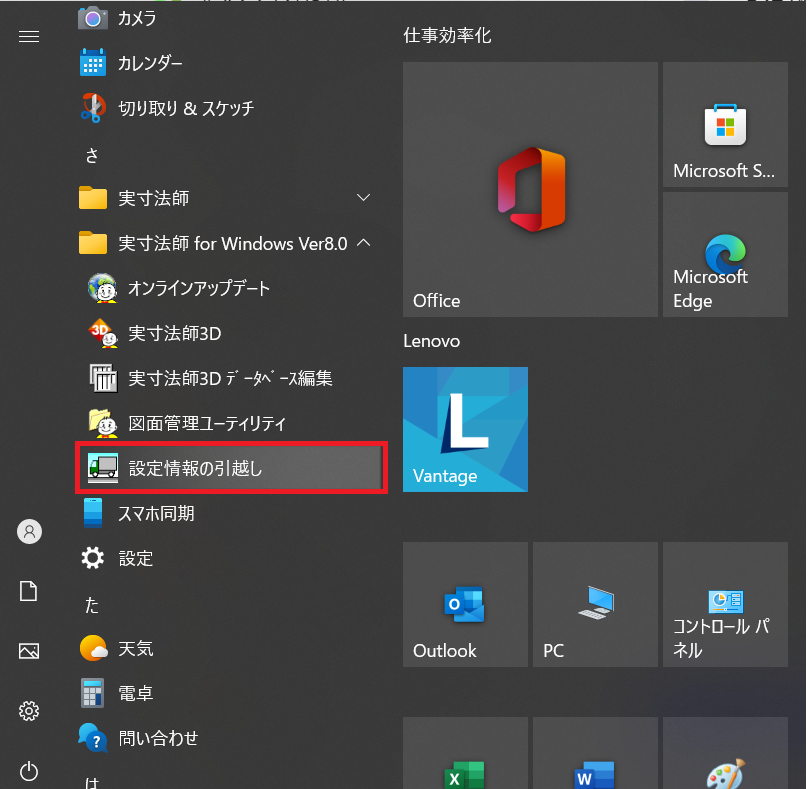Open the コントロール パネル tile
This screenshot has width=808, height=789.
[x=725, y=604]
